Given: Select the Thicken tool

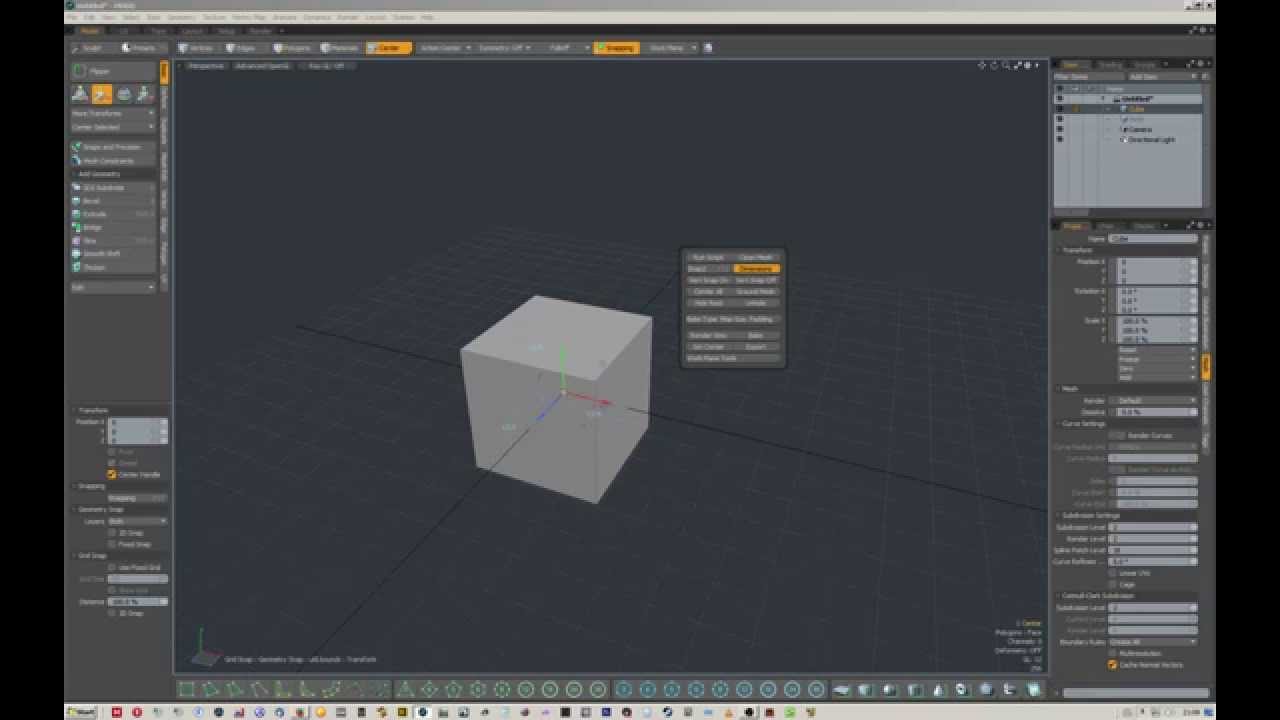Looking at the screenshot, I should pyautogui.click(x=113, y=267).
